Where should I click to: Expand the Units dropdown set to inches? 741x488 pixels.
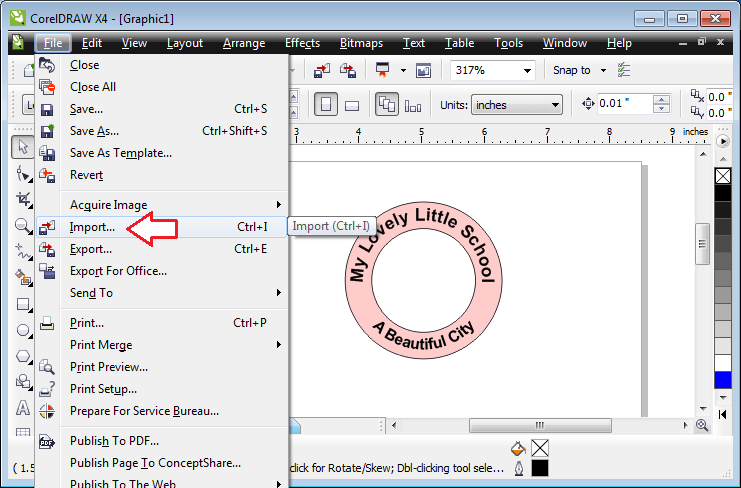pyautogui.click(x=556, y=105)
